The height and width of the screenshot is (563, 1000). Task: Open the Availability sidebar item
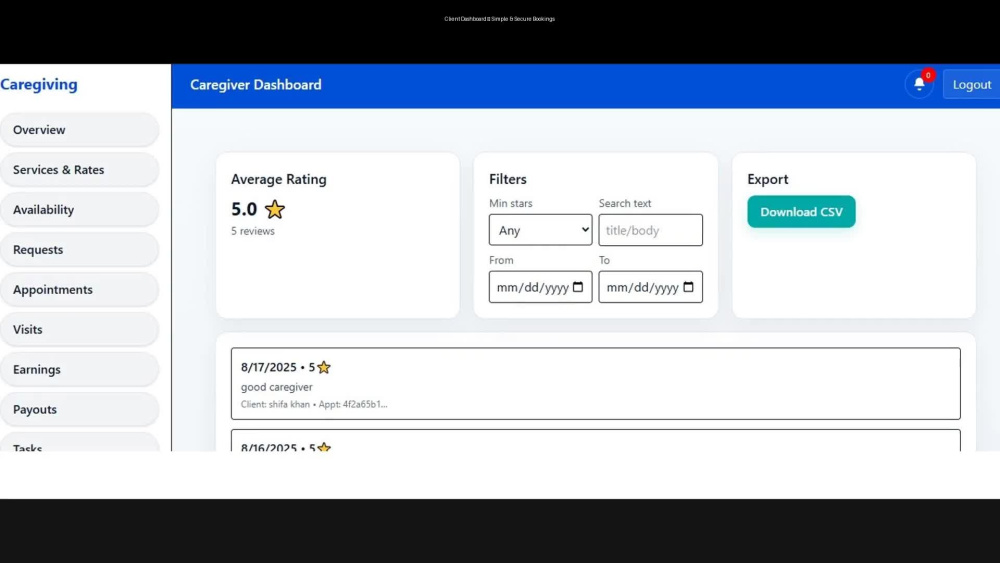pos(80,210)
